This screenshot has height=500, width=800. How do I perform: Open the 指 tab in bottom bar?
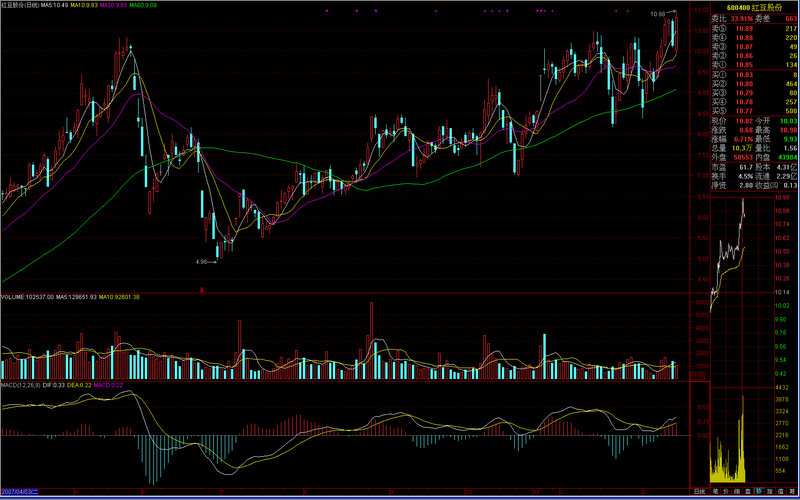(769, 493)
